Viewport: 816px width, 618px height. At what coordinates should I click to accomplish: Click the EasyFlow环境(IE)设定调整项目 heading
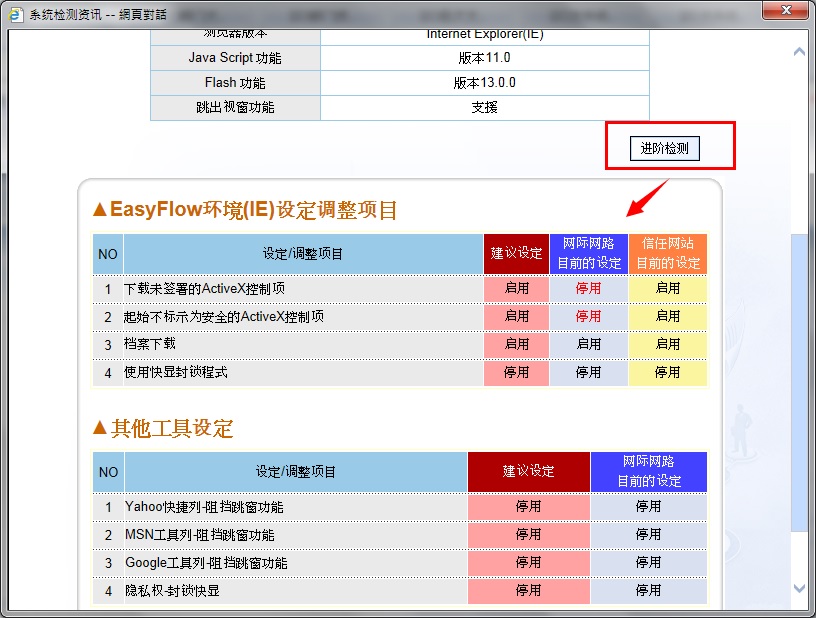coord(245,210)
